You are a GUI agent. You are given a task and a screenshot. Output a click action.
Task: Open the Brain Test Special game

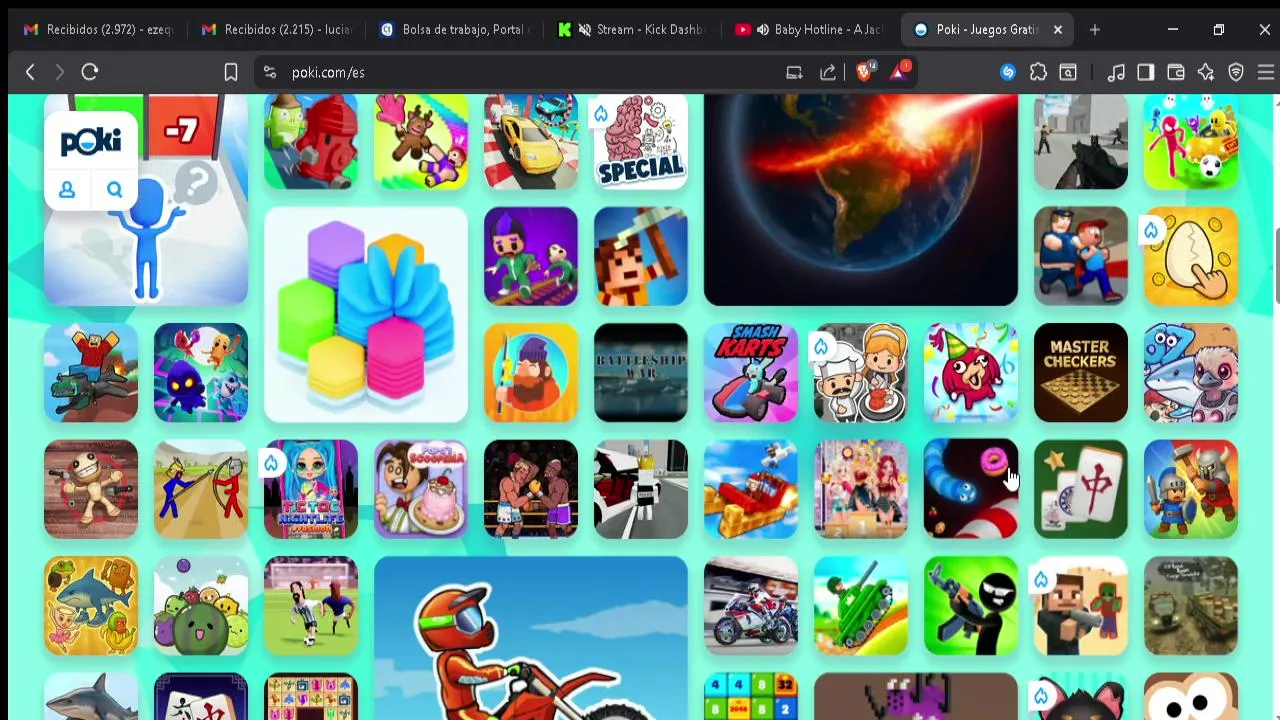coord(641,142)
